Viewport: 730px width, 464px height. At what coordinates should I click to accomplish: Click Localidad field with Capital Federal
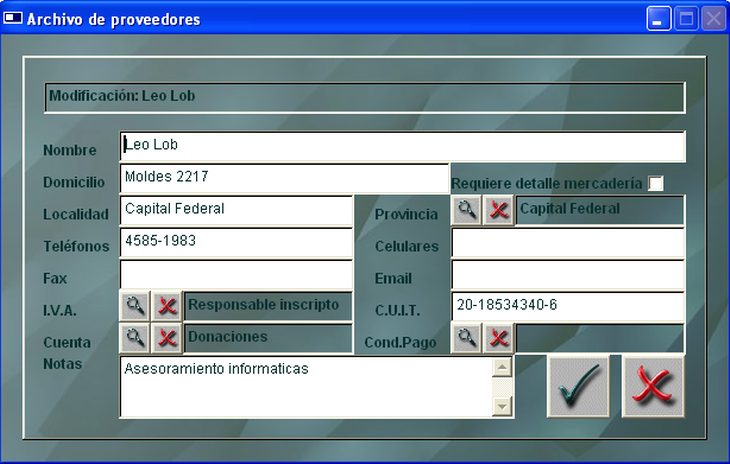tap(236, 210)
